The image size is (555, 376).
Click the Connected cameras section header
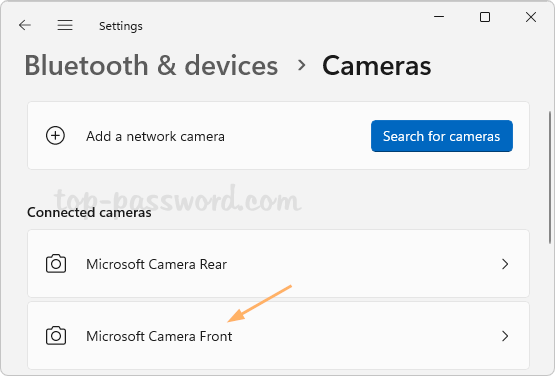pyautogui.click(x=89, y=212)
